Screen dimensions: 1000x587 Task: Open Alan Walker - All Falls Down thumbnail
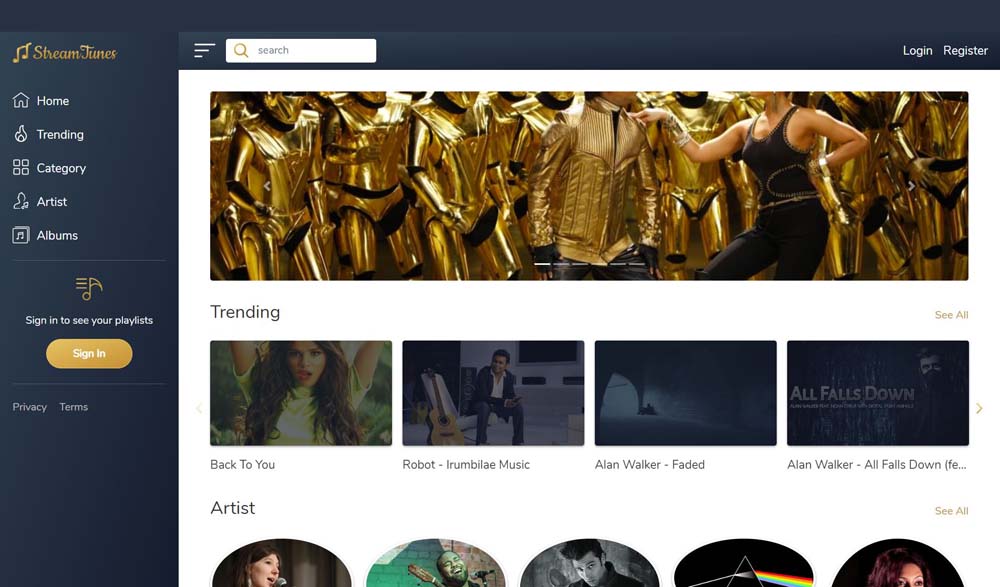(878, 393)
